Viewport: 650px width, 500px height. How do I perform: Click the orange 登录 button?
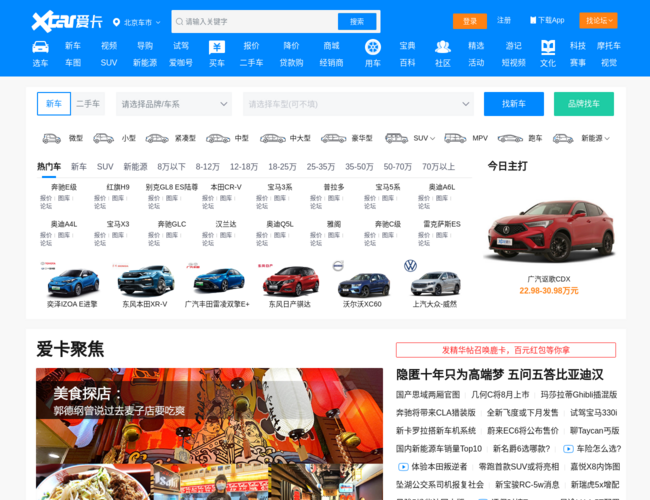tap(470, 21)
